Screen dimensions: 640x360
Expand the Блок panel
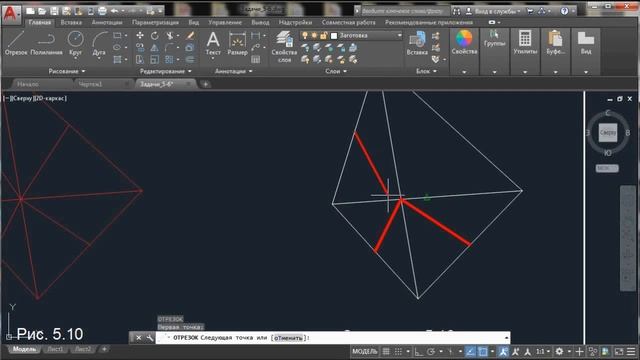pyautogui.click(x=427, y=71)
